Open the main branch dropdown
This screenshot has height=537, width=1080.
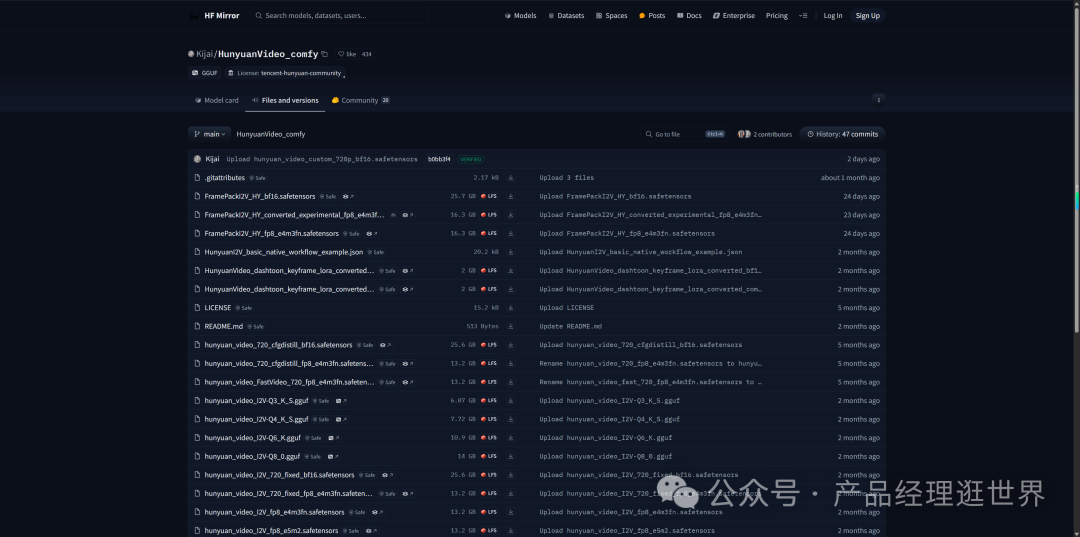pos(209,134)
